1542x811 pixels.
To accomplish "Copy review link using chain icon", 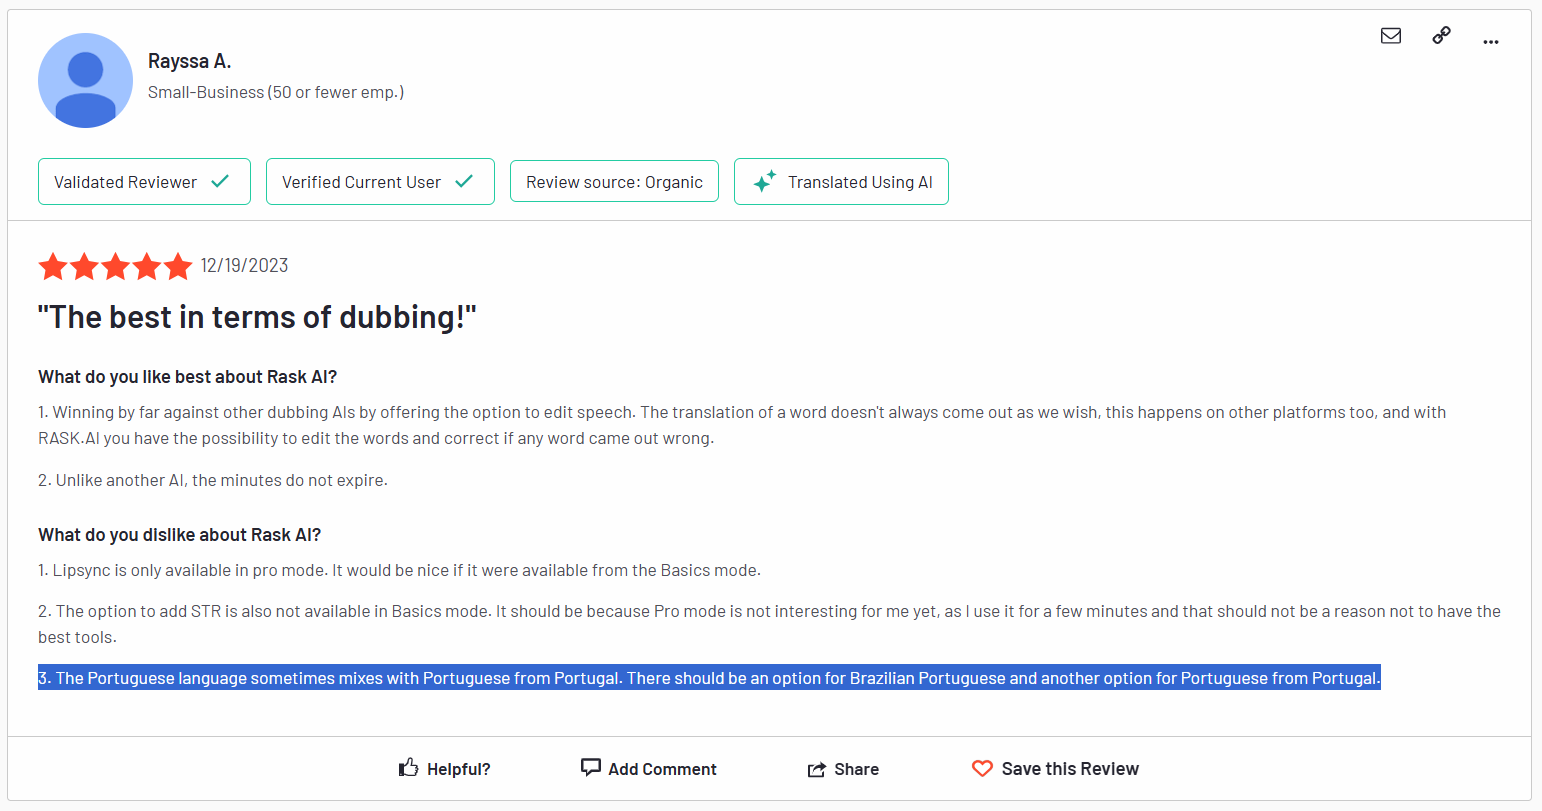I will coord(1441,36).
